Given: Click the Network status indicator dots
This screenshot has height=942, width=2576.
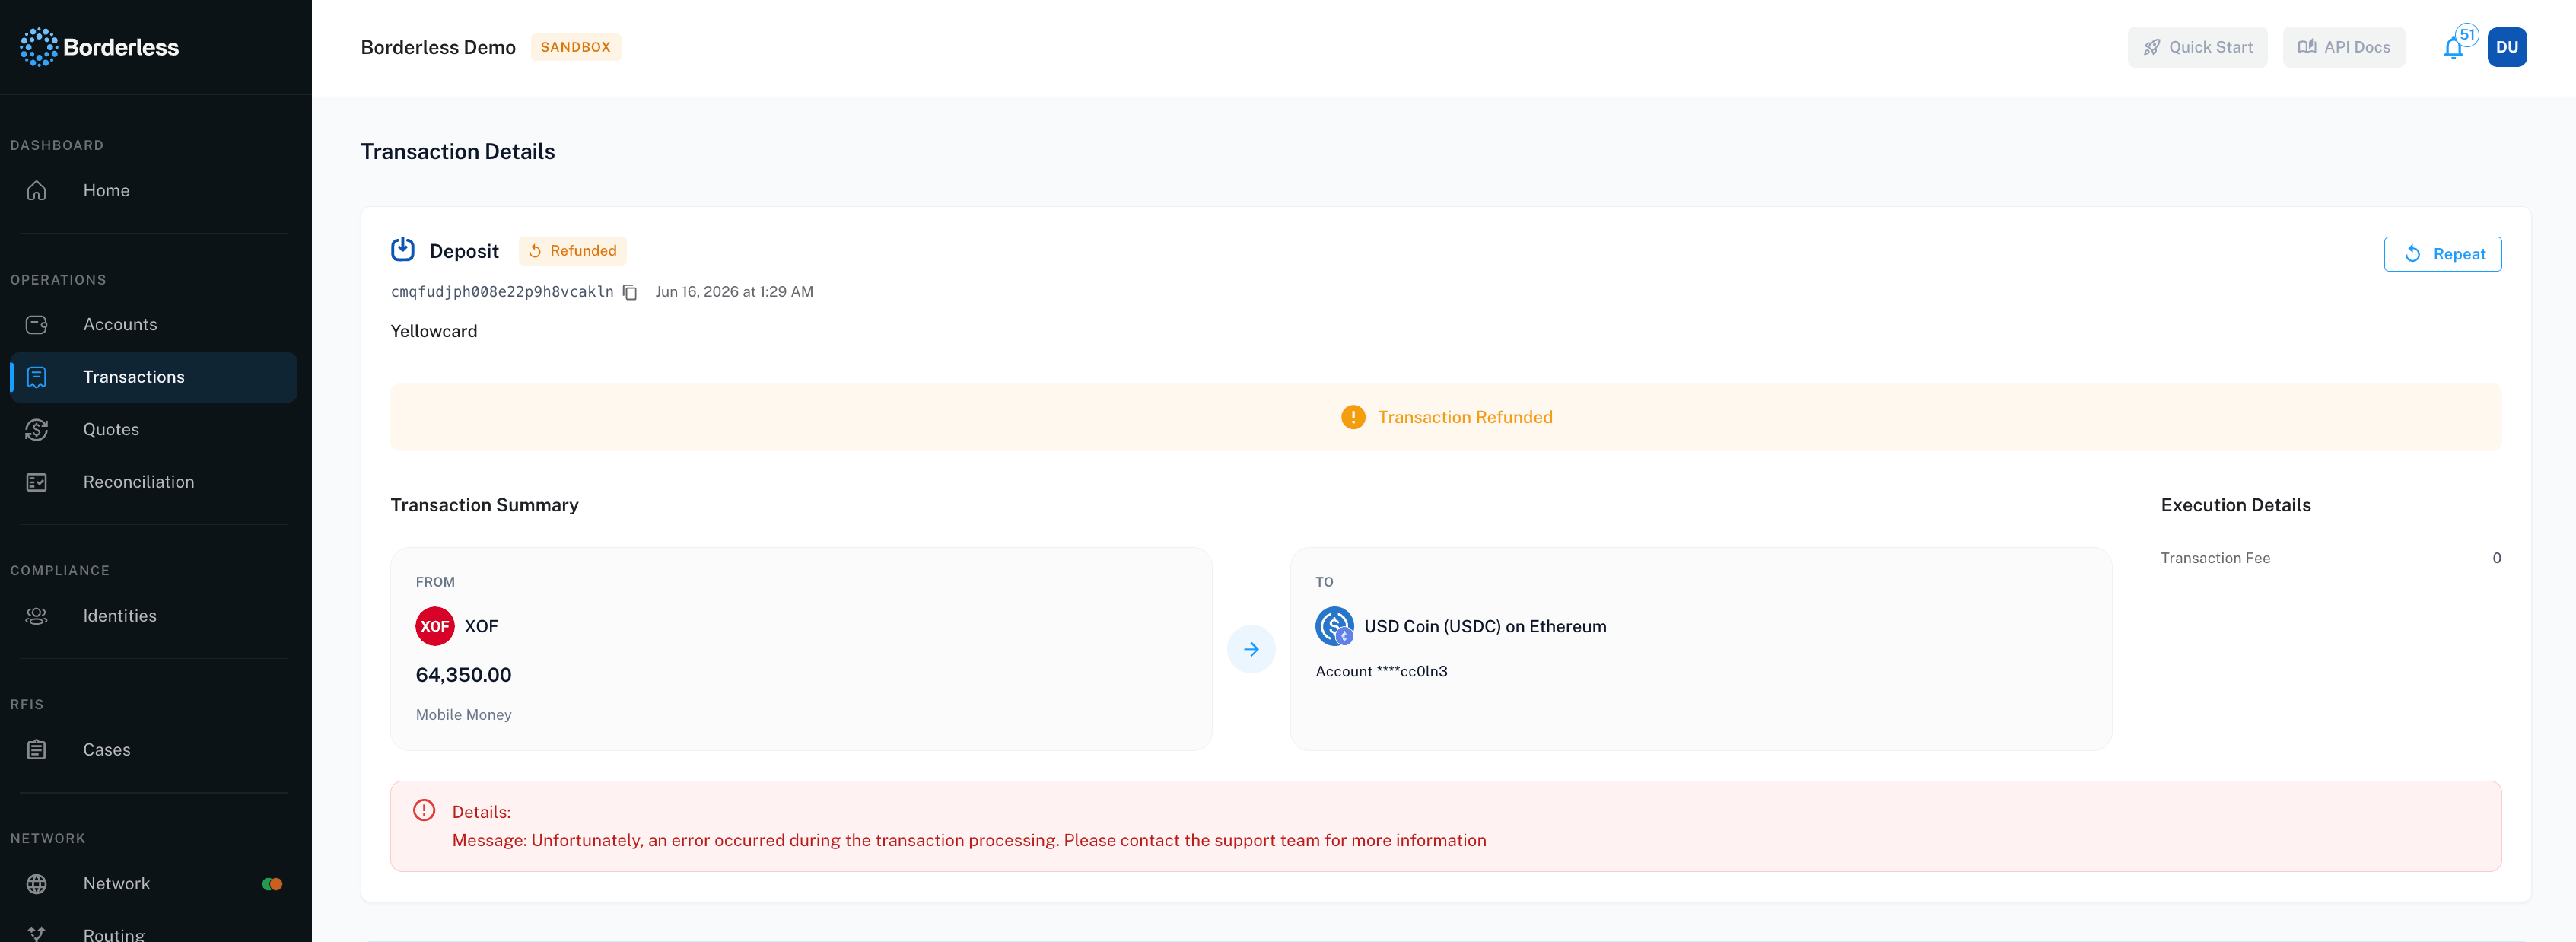Looking at the screenshot, I should (272, 884).
